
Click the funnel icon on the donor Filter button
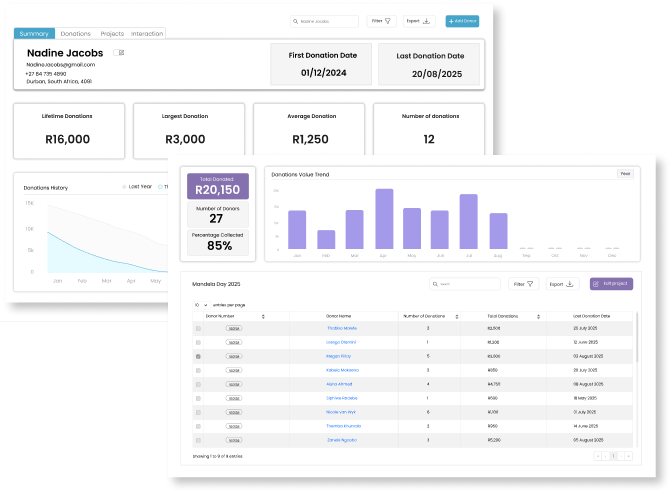pos(388,20)
